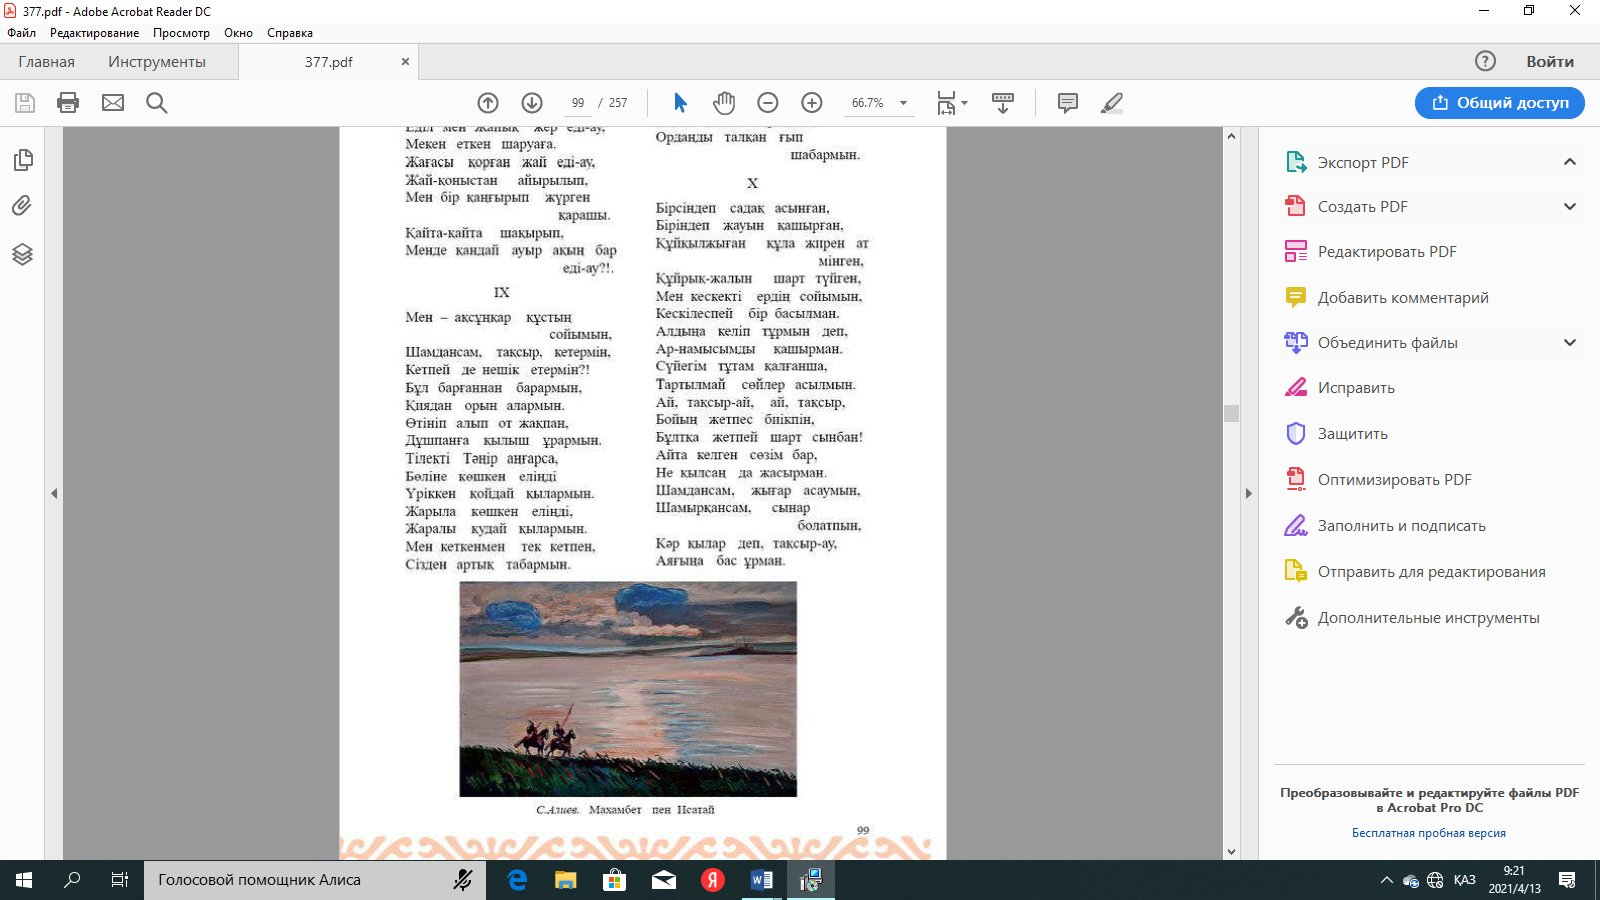Close the 377.pdf tab
The width and height of the screenshot is (1600, 900).
[405, 61]
